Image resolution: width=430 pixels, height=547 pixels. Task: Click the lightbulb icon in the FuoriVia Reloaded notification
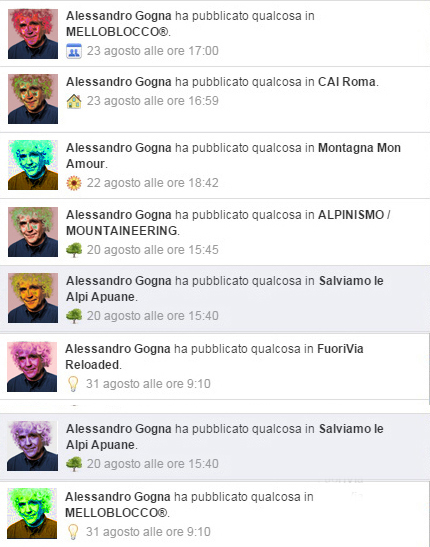(x=73, y=384)
